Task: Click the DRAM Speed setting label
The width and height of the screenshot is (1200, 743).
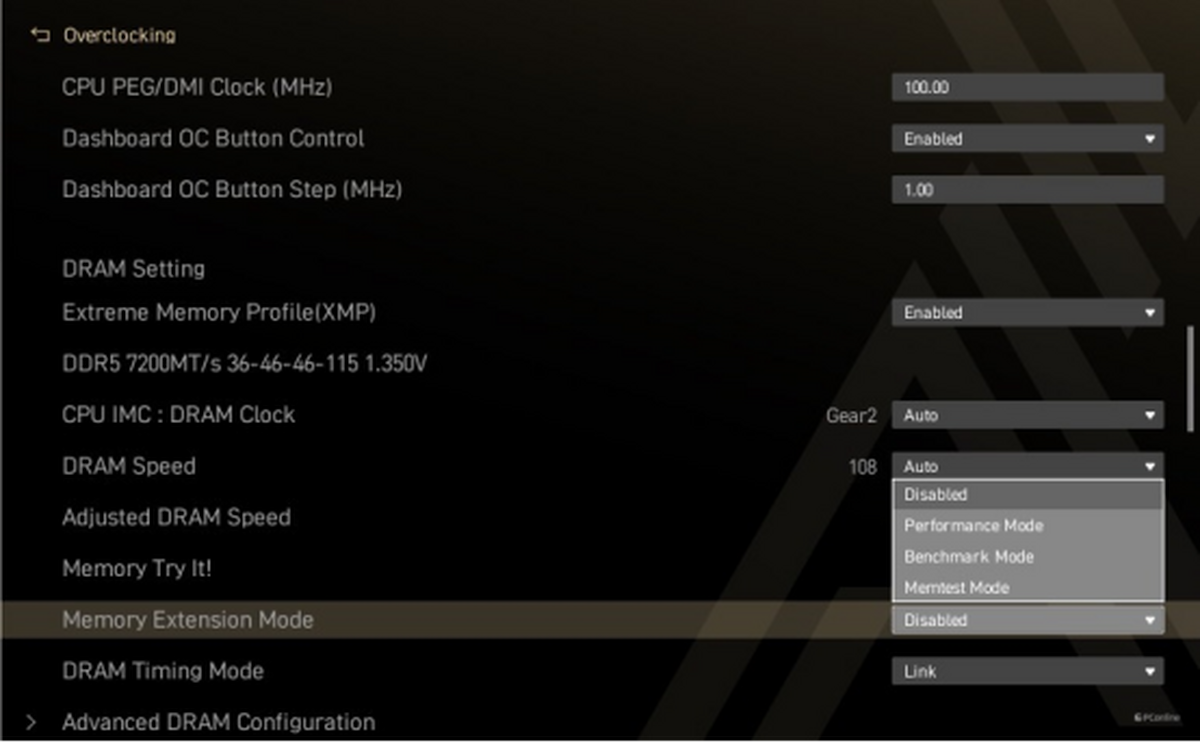Action: coord(129,466)
